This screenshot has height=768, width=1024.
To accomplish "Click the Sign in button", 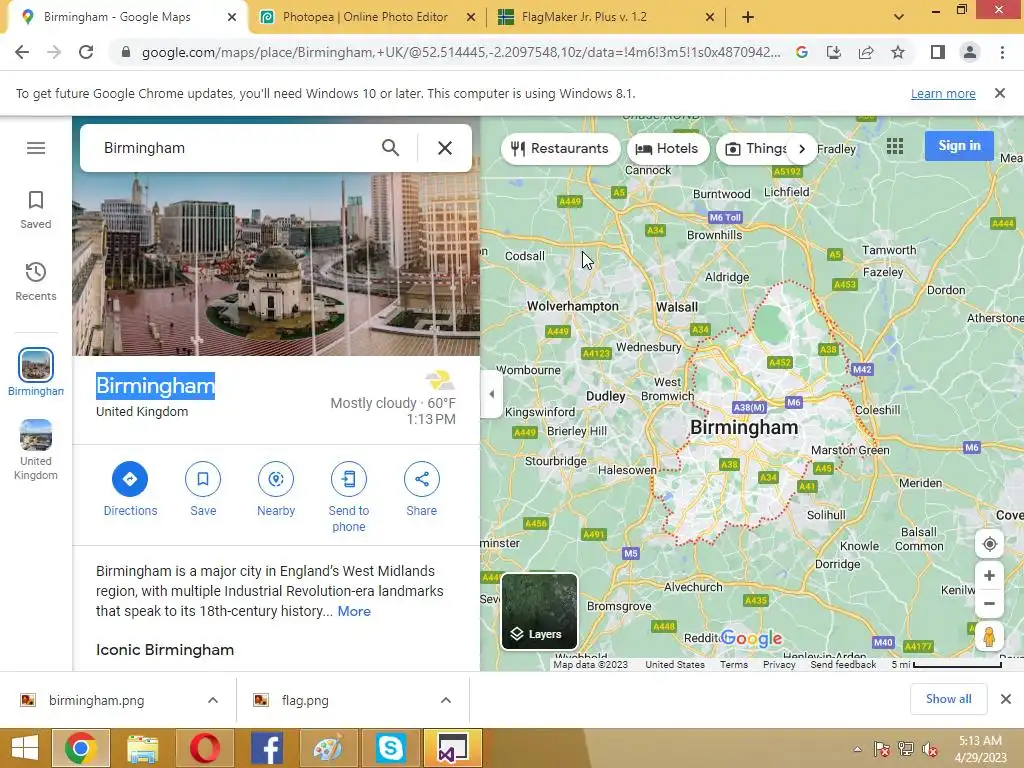I will (x=959, y=146).
